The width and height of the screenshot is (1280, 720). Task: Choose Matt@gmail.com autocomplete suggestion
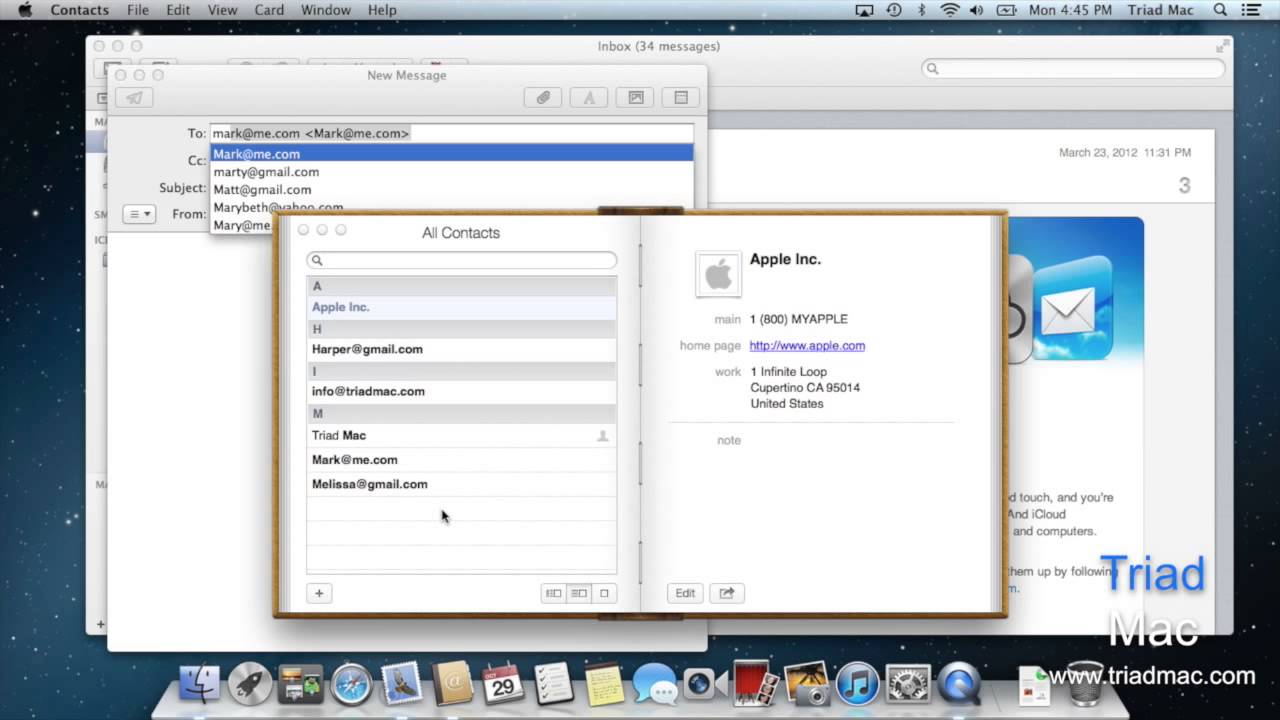pyautogui.click(x=451, y=190)
